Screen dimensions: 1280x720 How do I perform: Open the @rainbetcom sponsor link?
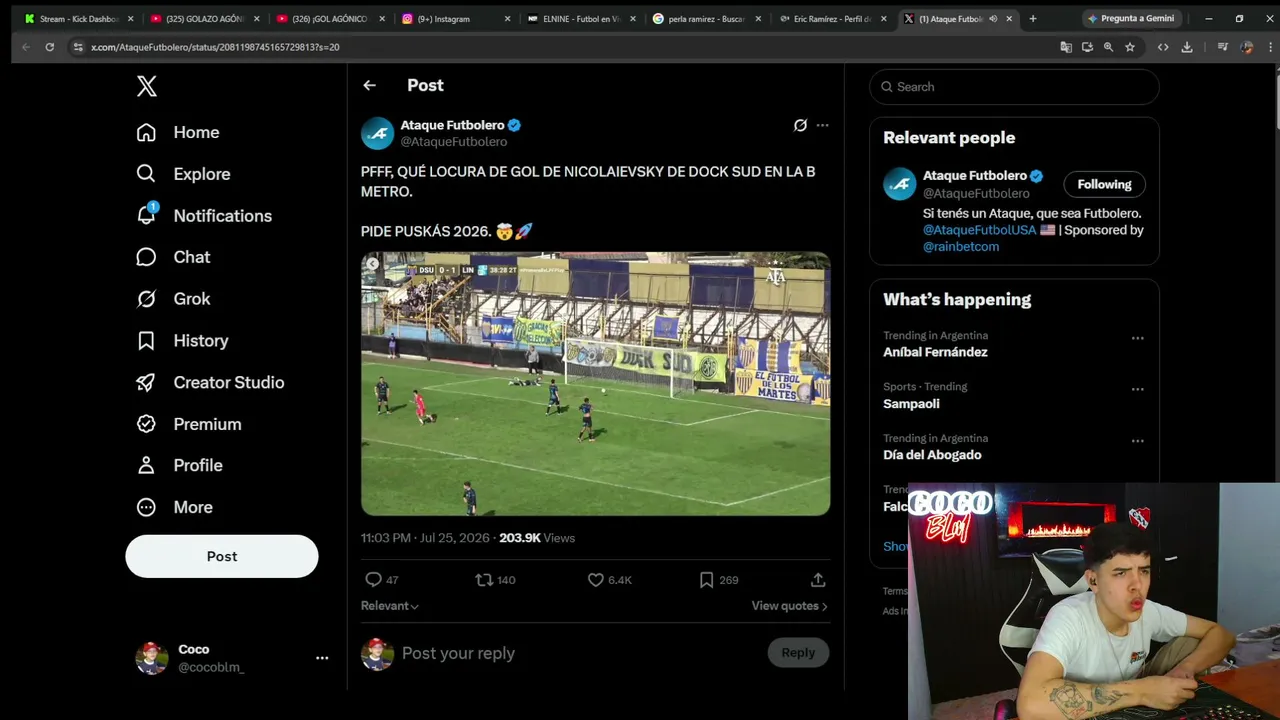[x=961, y=247]
